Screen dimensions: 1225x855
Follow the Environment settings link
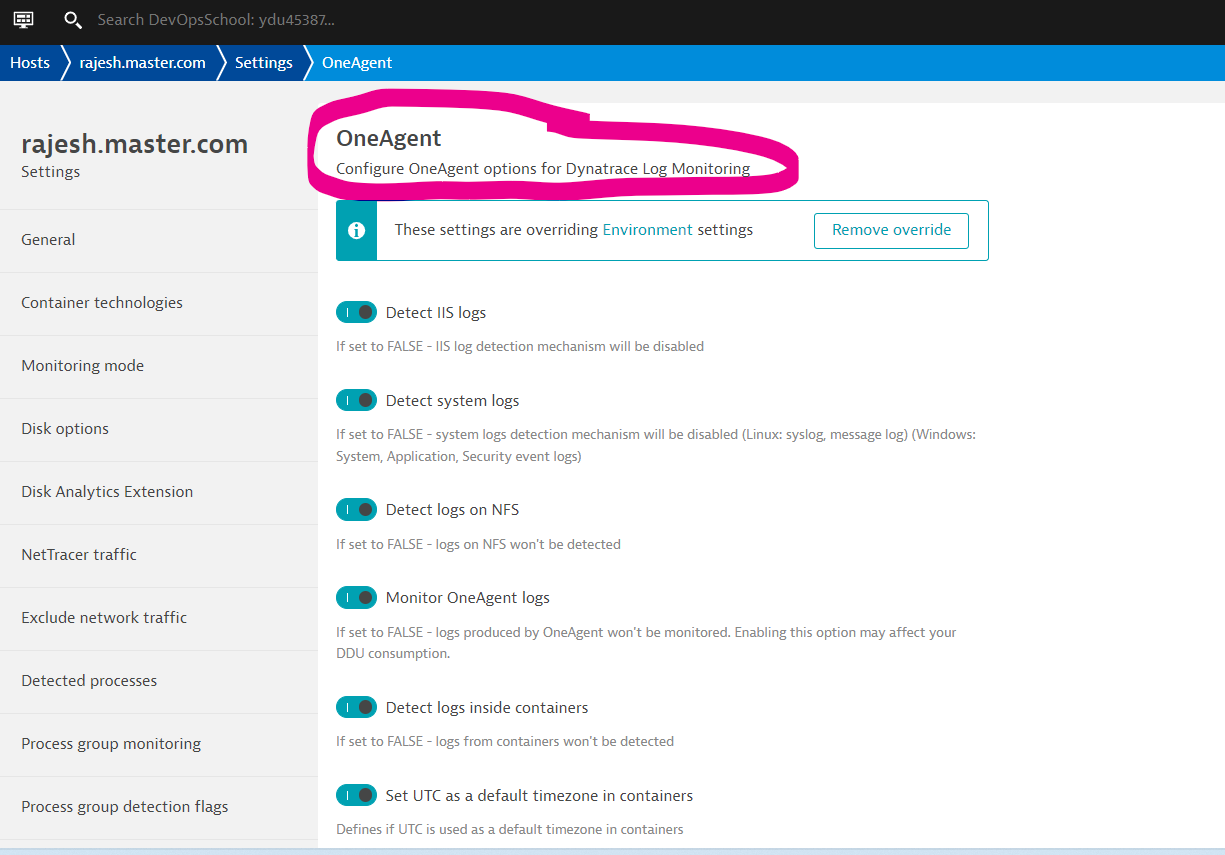647,230
